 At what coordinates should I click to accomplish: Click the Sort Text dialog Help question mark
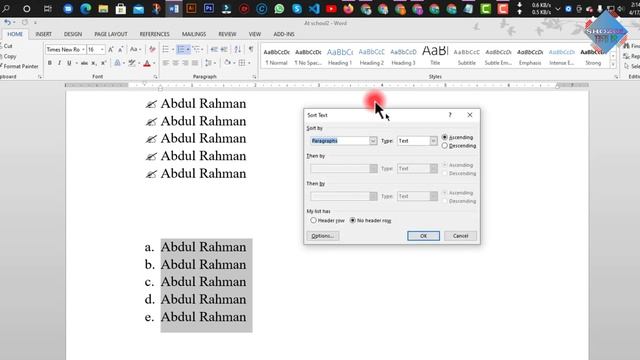(450, 115)
